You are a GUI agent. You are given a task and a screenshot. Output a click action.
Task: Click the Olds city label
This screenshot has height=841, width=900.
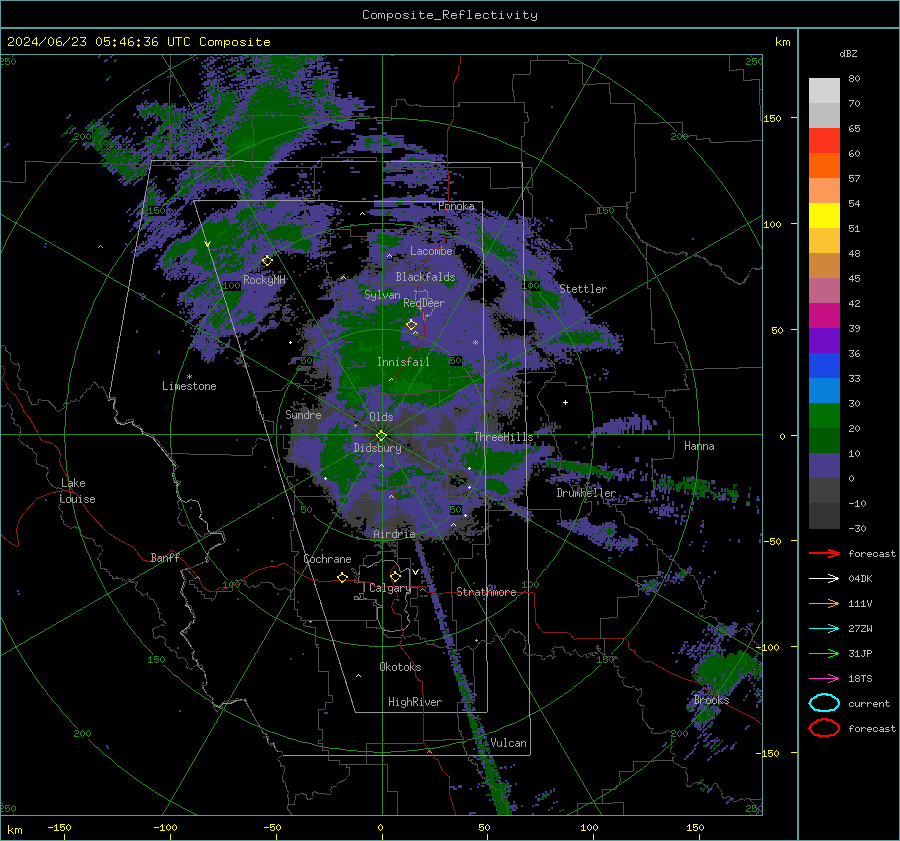[381, 417]
